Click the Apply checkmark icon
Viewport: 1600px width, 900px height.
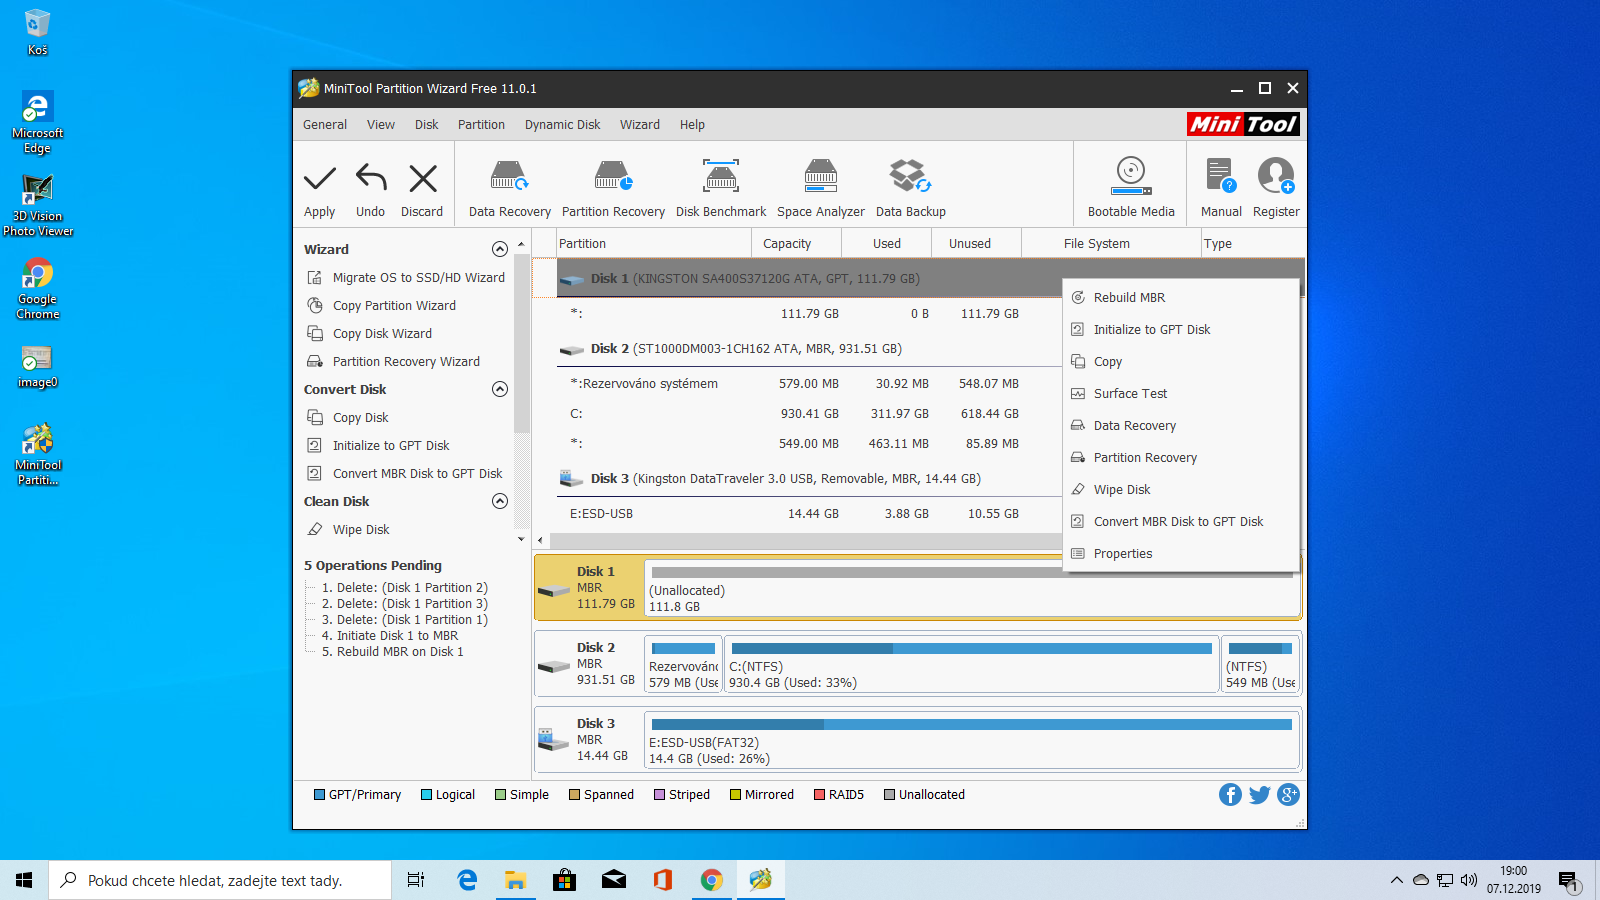[320, 179]
